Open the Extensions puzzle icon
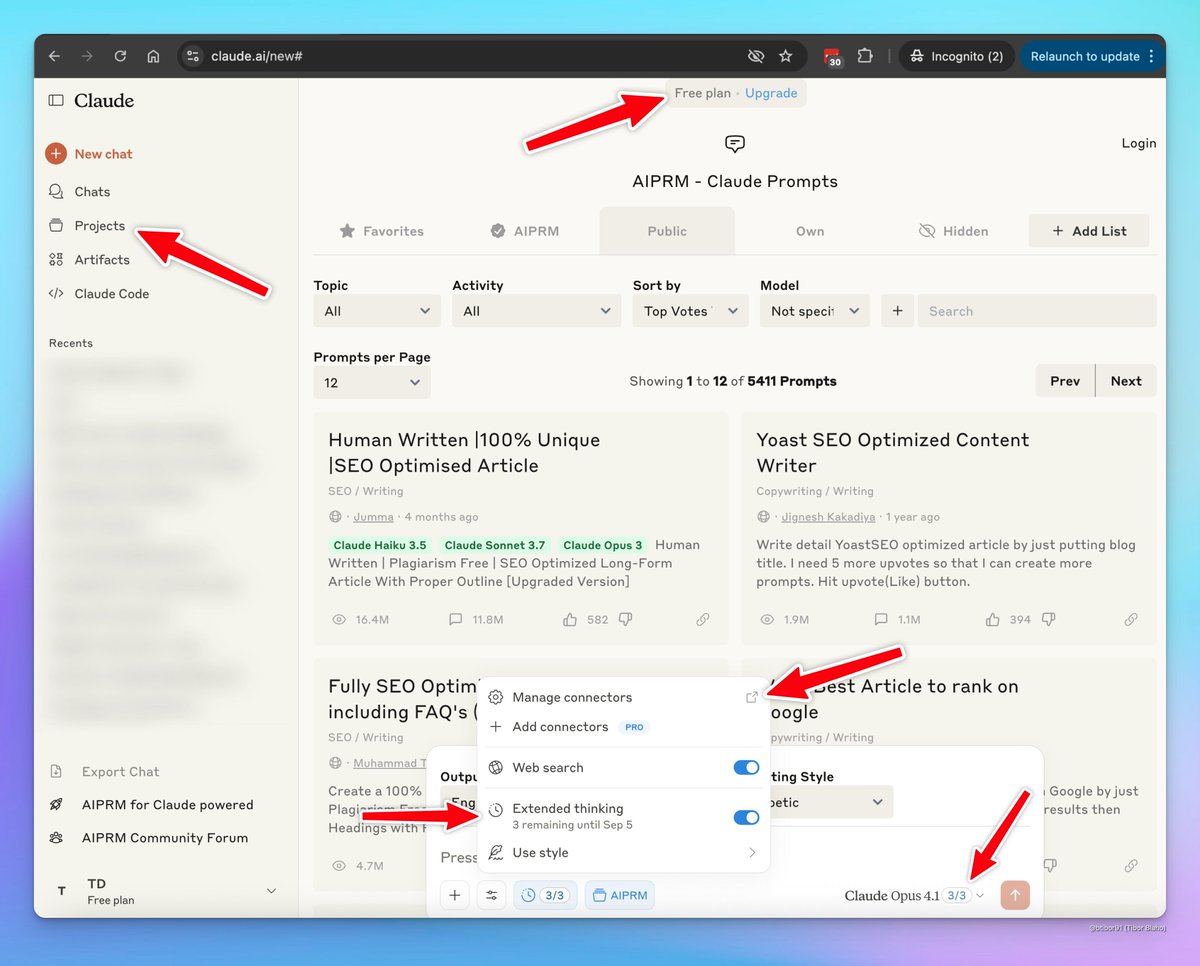 click(865, 56)
